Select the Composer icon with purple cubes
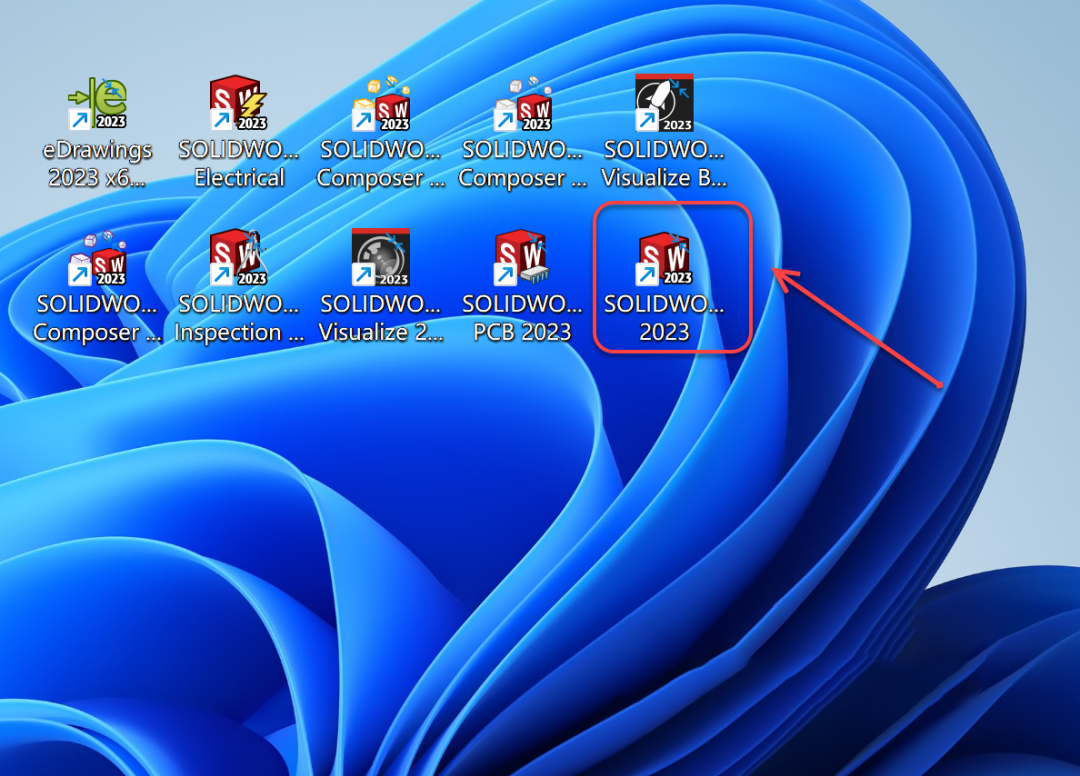 pos(97,258)
